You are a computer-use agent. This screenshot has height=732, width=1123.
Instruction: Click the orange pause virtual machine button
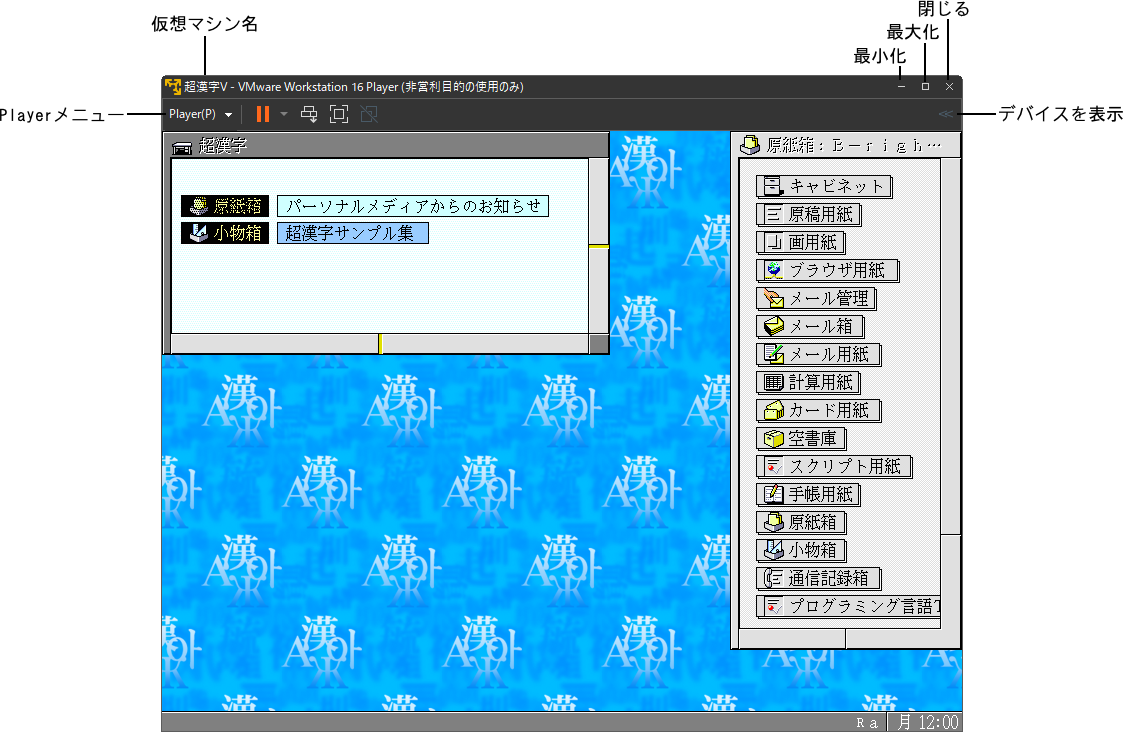(x=263, y=115)
